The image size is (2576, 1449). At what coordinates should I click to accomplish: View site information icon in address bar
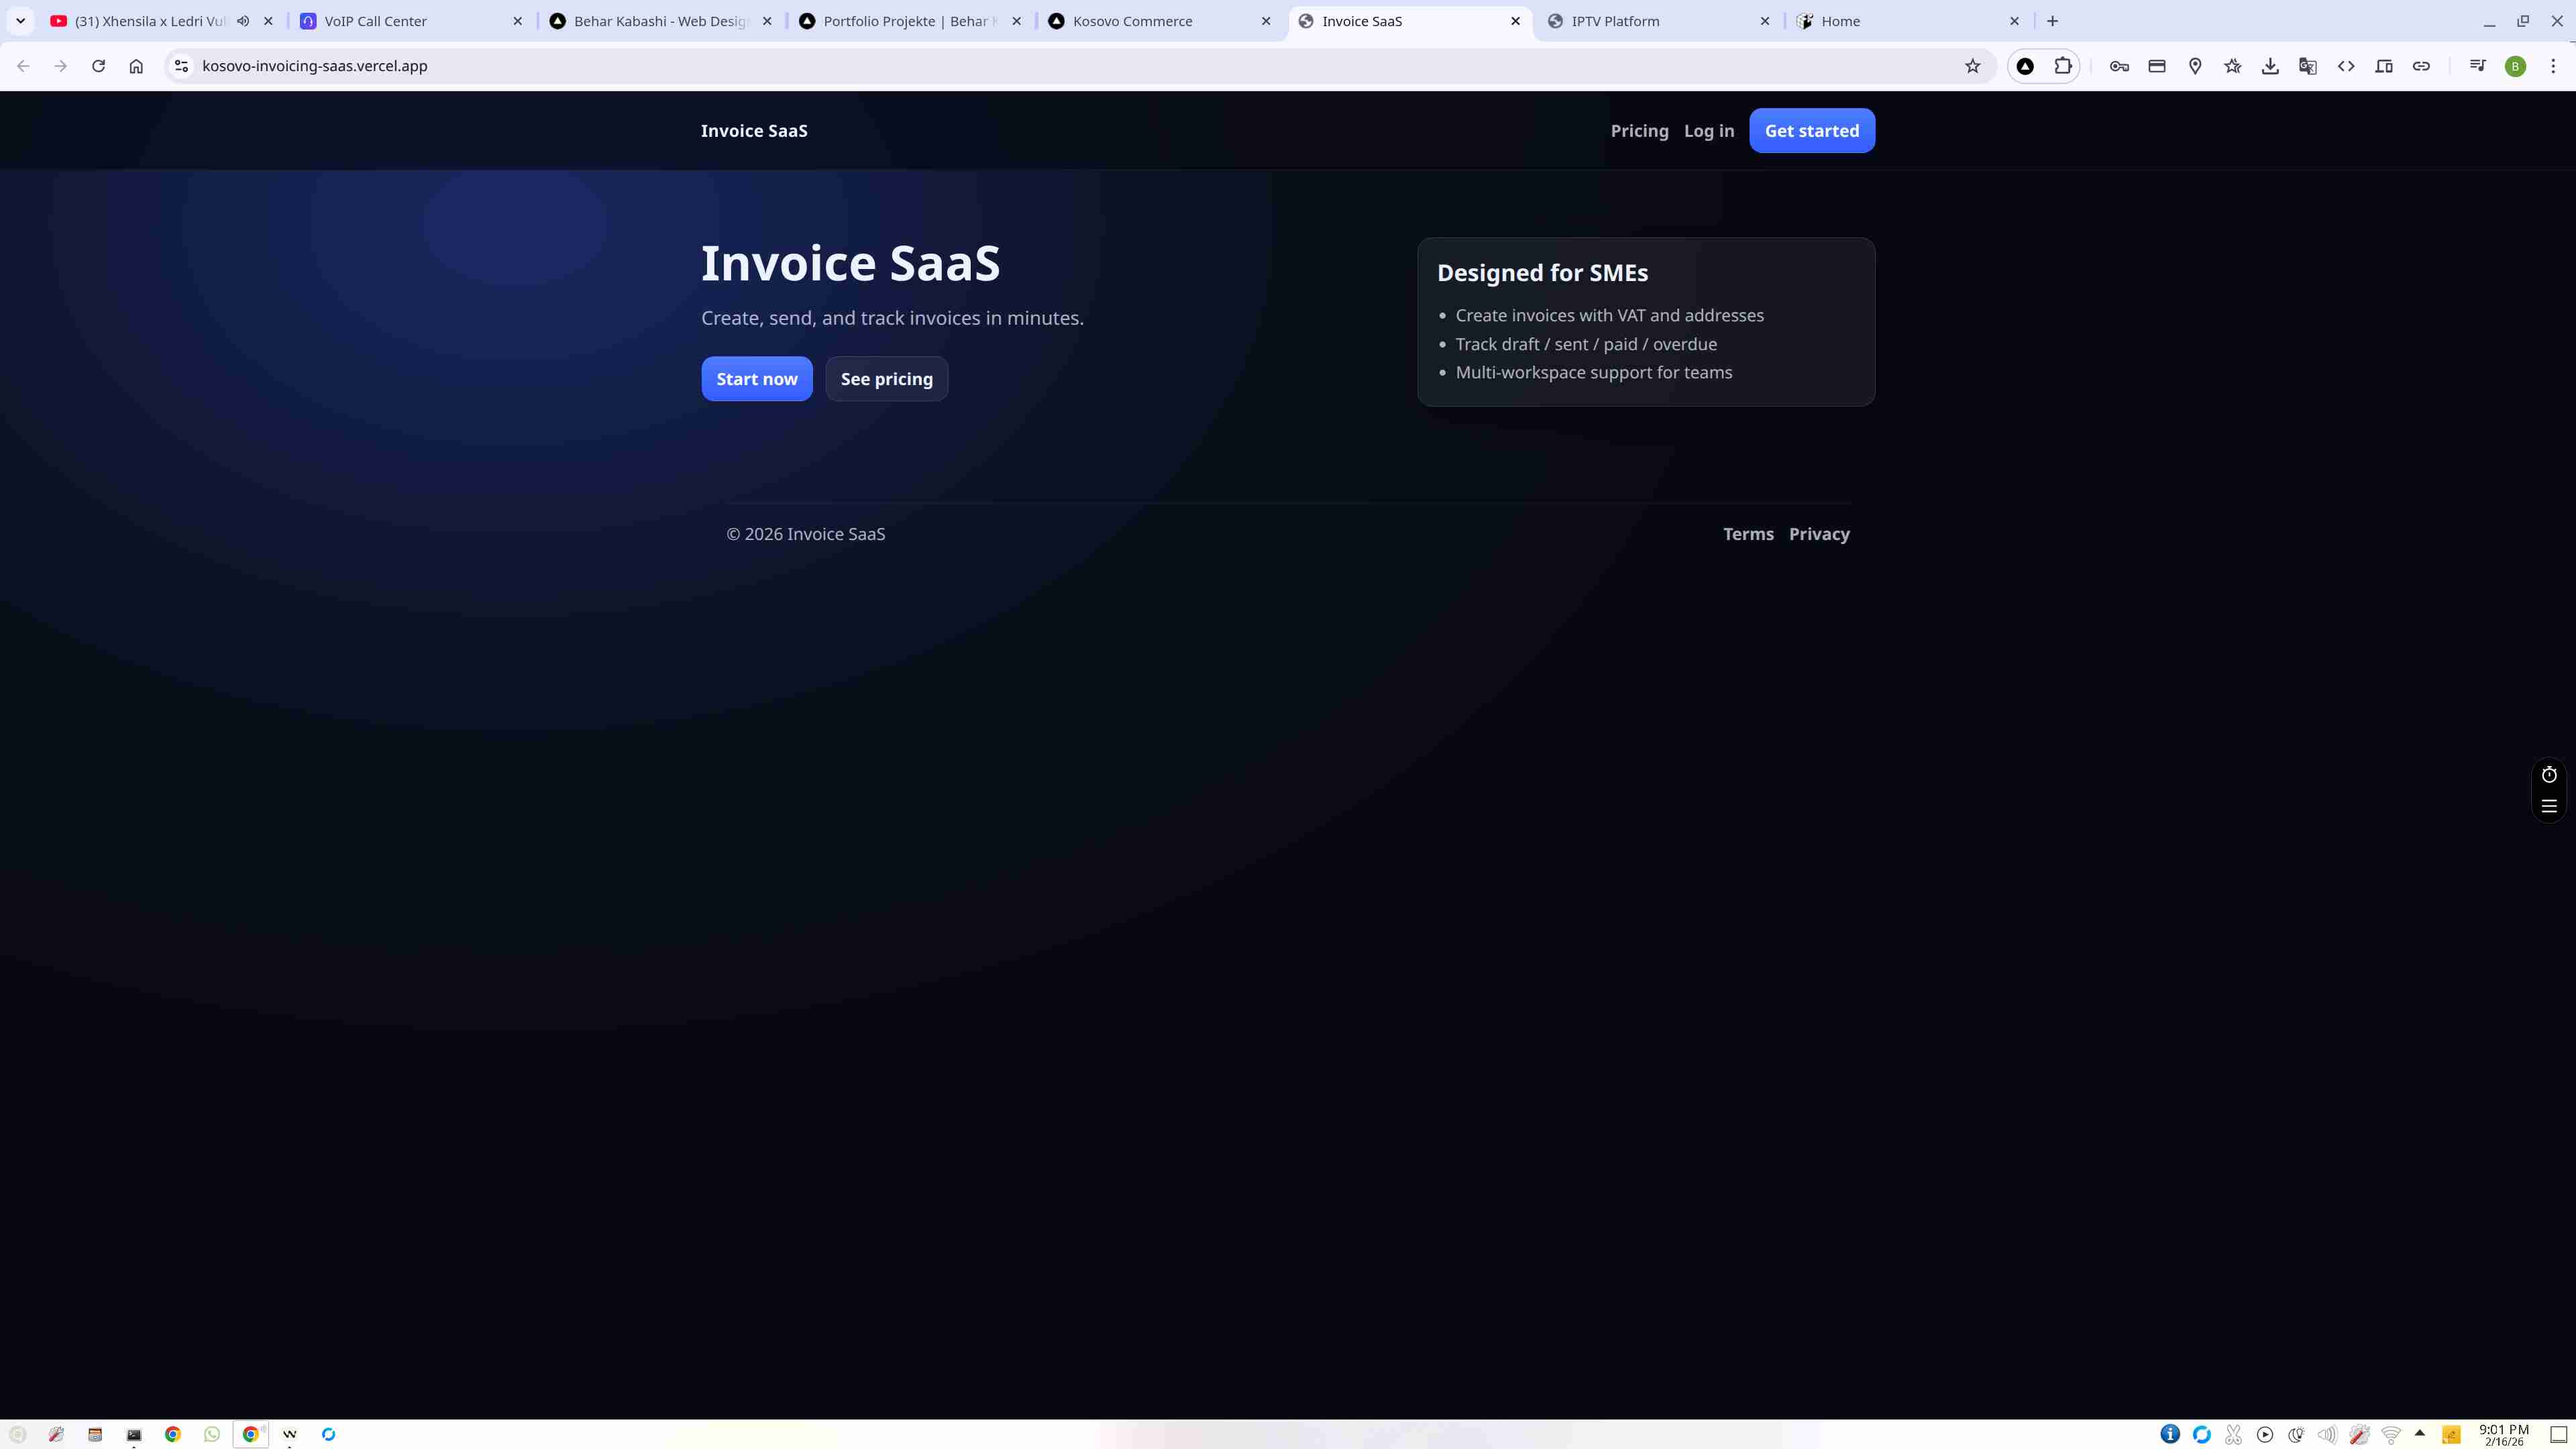click(x=181, y=66)
